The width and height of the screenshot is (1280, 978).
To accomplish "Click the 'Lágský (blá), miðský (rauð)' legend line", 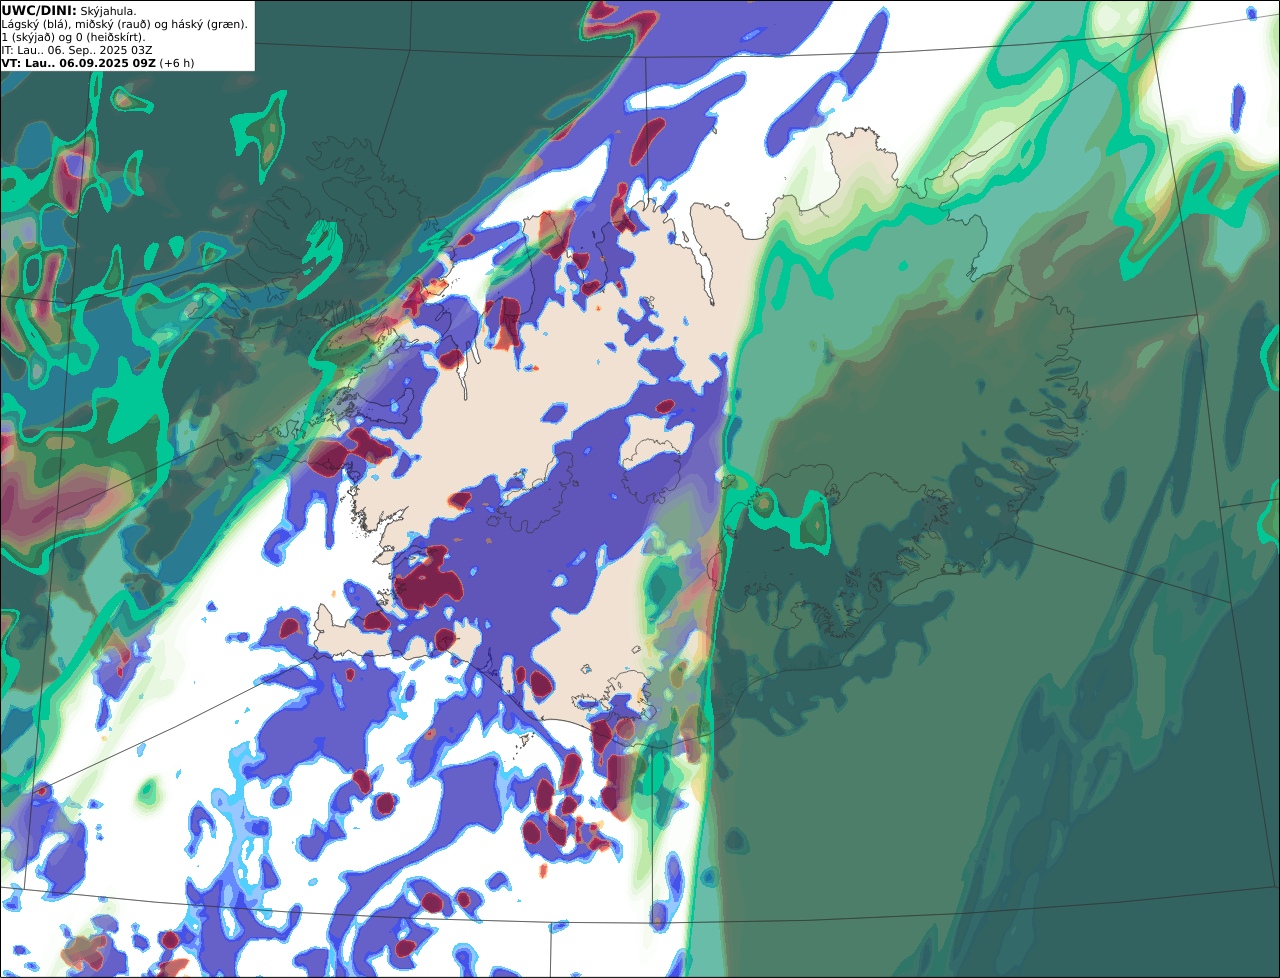I will point(125,24).
